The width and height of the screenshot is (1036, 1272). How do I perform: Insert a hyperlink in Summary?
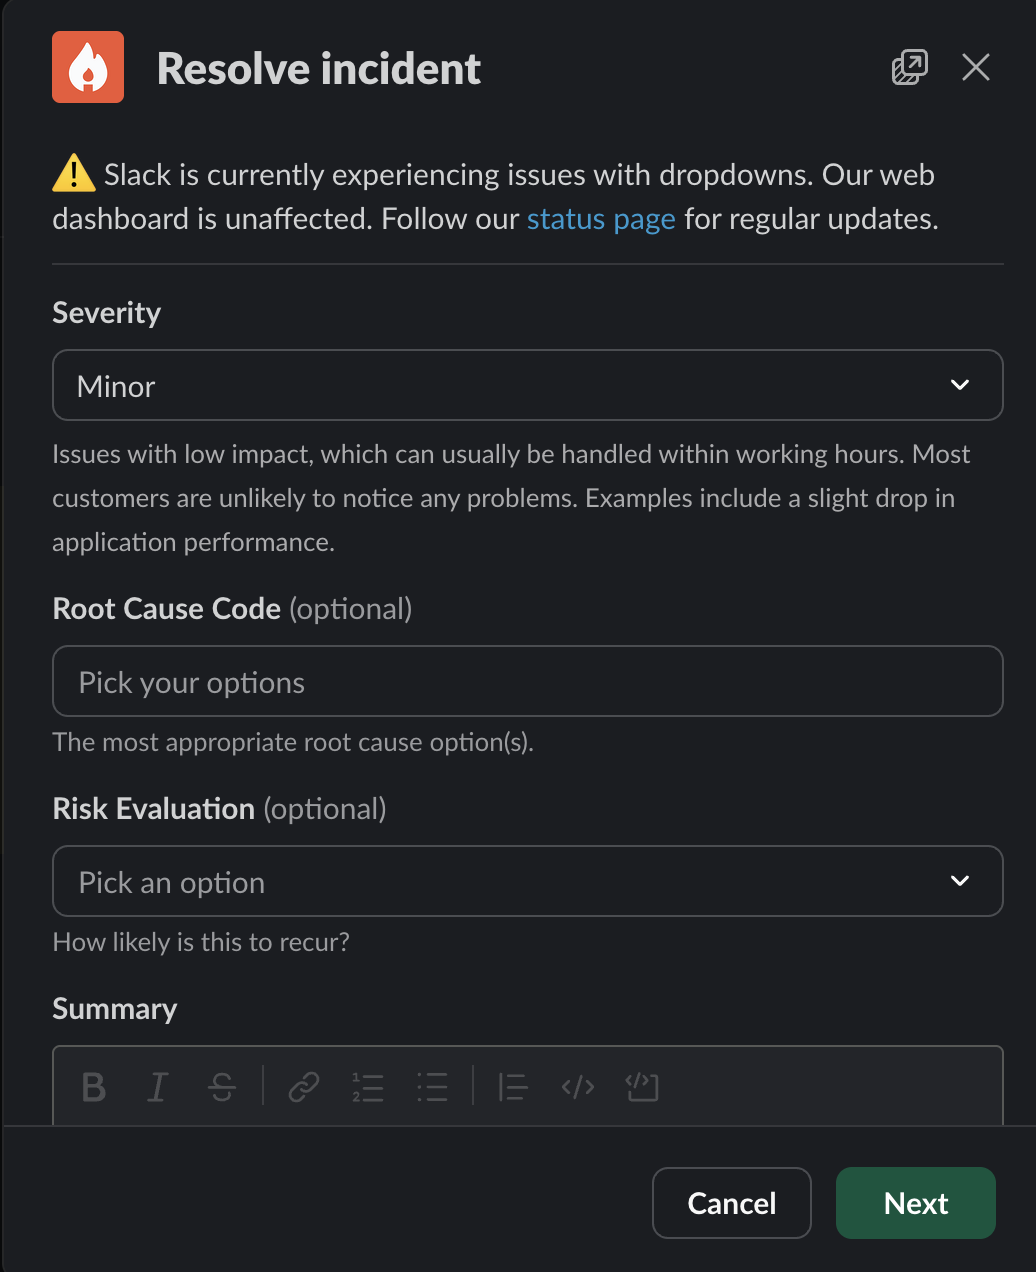304,1086
